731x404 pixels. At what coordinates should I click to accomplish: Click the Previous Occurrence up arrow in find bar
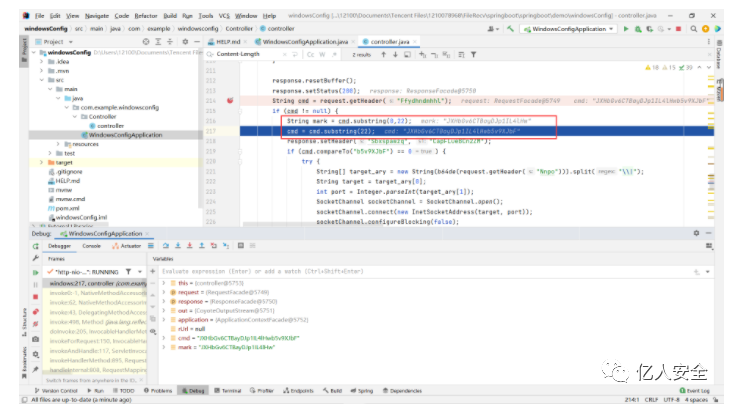(x=383, y=55)
